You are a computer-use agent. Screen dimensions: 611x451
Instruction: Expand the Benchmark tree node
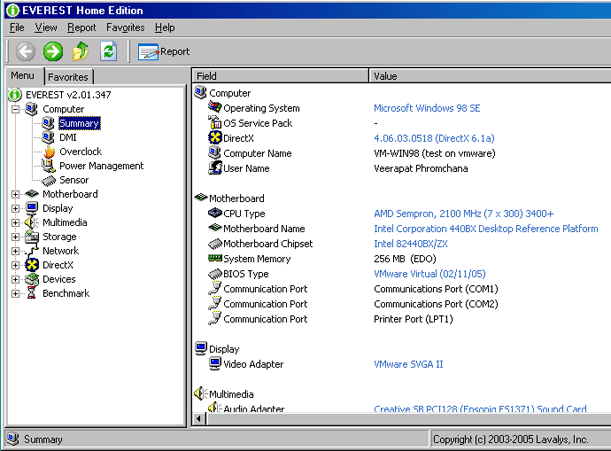(15, 294)
